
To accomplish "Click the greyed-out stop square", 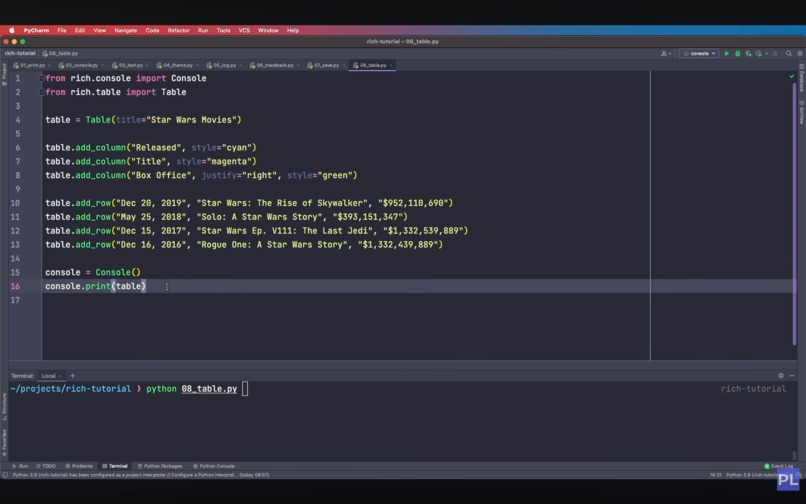I will [775, 53].
